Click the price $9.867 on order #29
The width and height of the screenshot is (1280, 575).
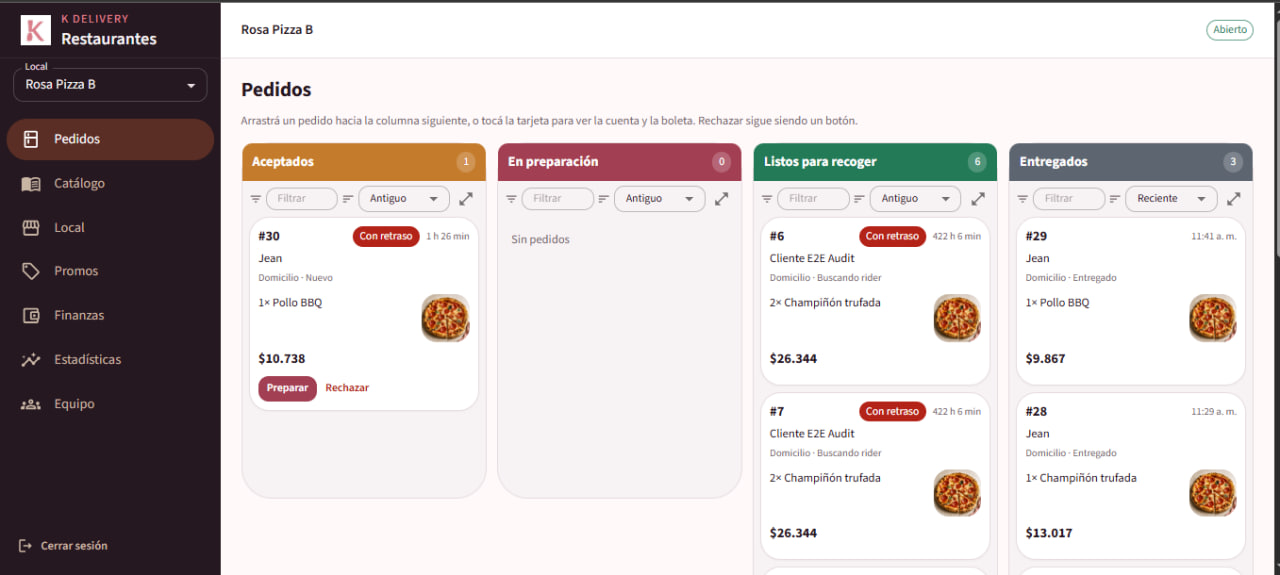tap(1046, 359)
